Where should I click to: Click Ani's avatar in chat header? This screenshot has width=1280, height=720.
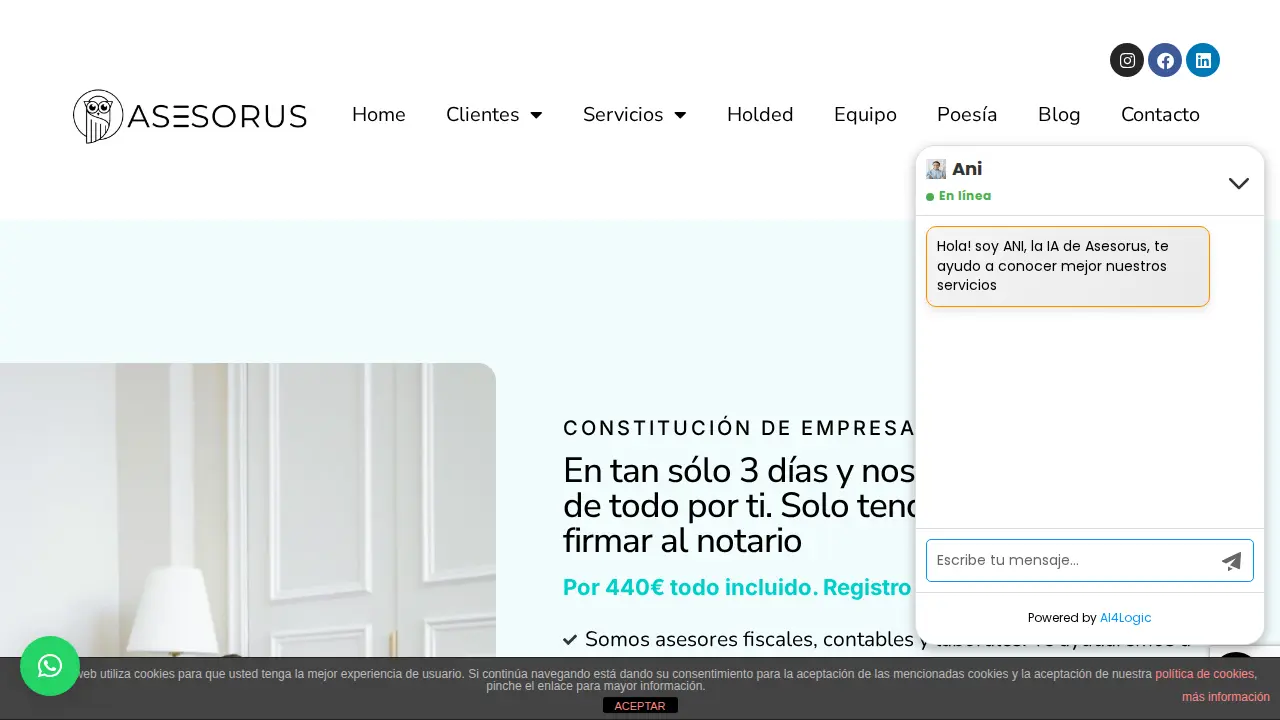point(936,169)
